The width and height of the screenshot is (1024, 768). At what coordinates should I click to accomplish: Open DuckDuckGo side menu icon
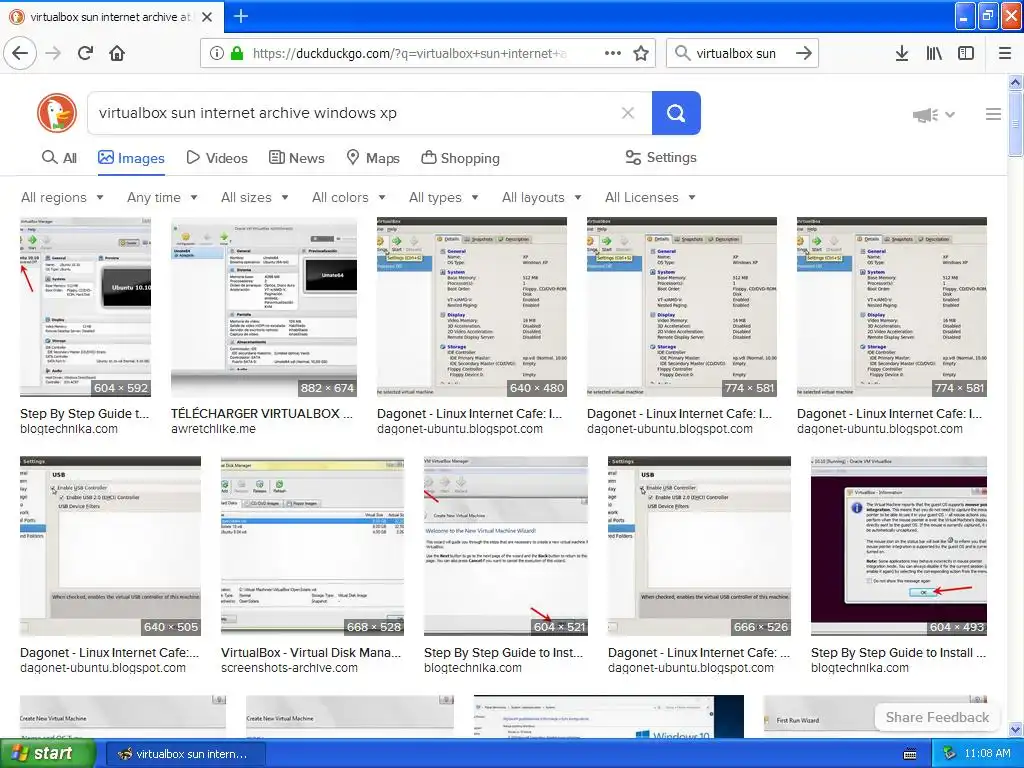993,114
